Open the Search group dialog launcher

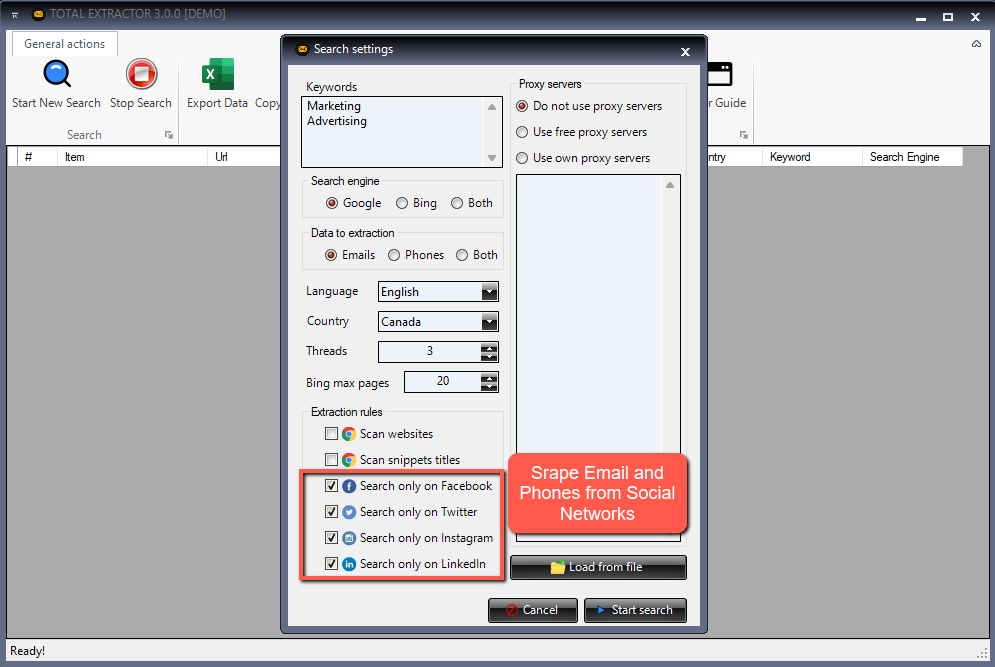click(x=169, y=135)
